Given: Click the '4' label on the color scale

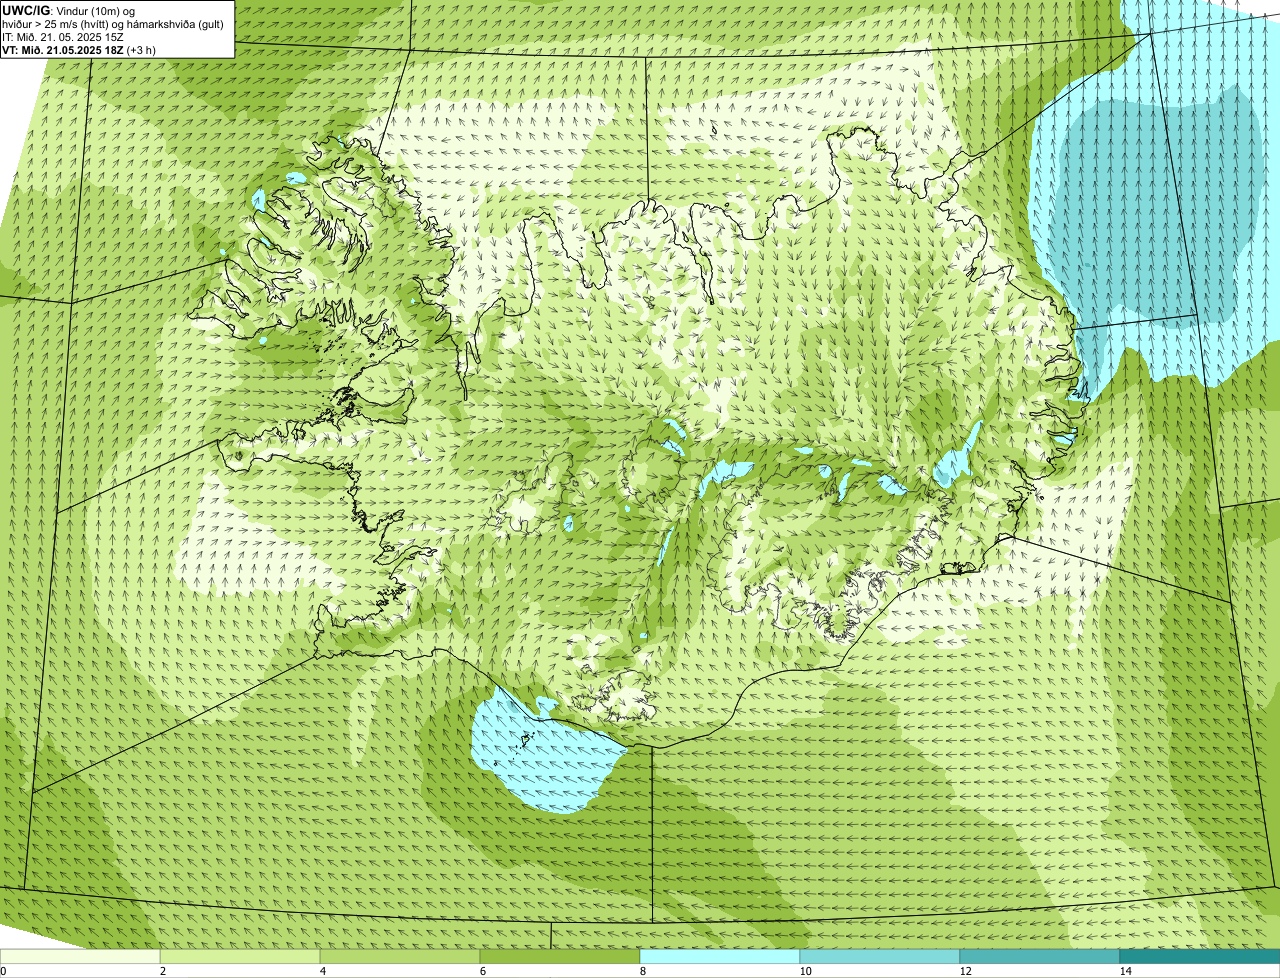Looking at the screenshot, I should click(x=322, y=971).
